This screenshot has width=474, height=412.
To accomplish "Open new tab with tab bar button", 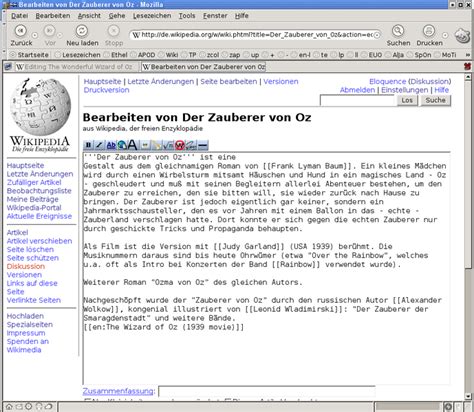I will coord(8,67).
